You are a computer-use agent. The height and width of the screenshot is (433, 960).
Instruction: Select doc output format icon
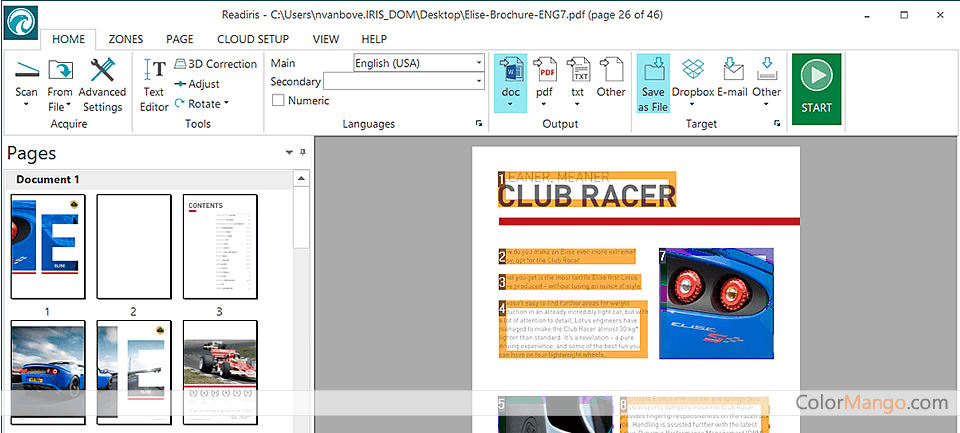510,70
